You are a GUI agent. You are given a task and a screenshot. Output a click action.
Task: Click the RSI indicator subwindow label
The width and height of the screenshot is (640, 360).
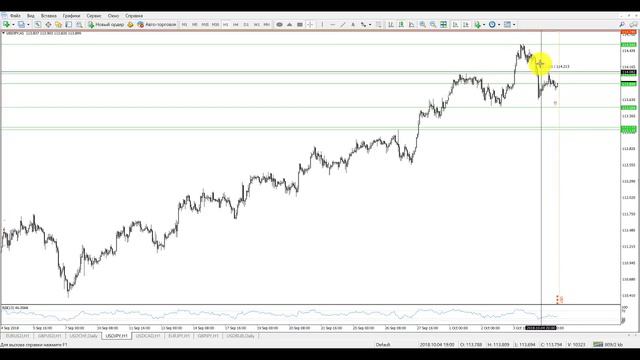(x=16, y=308)
